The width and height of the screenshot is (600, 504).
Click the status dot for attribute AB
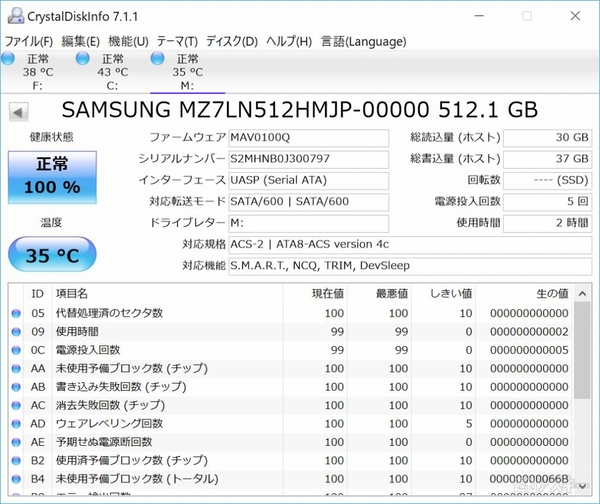(x=16, y=387)
